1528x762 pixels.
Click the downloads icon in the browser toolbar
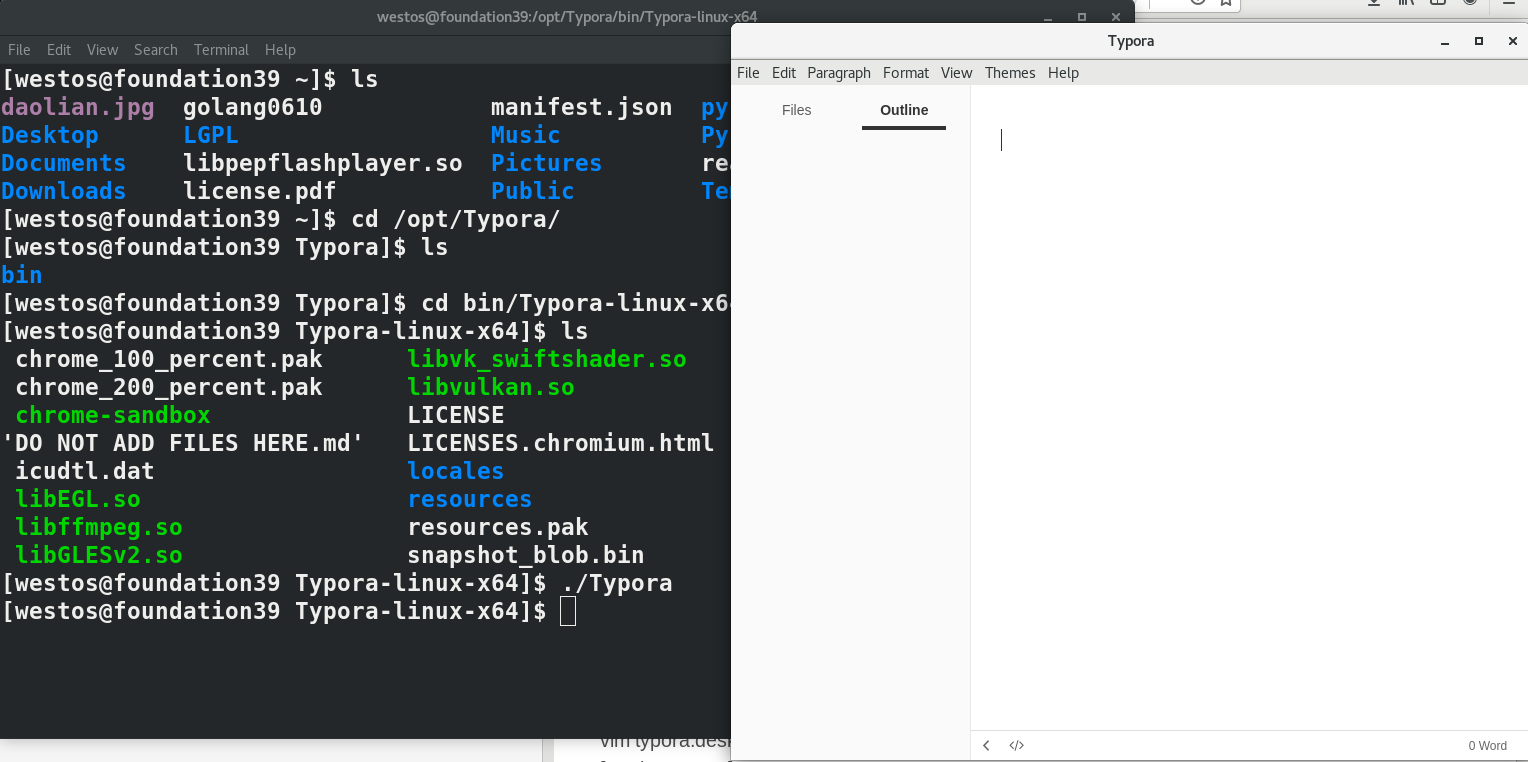point(1375,3)
